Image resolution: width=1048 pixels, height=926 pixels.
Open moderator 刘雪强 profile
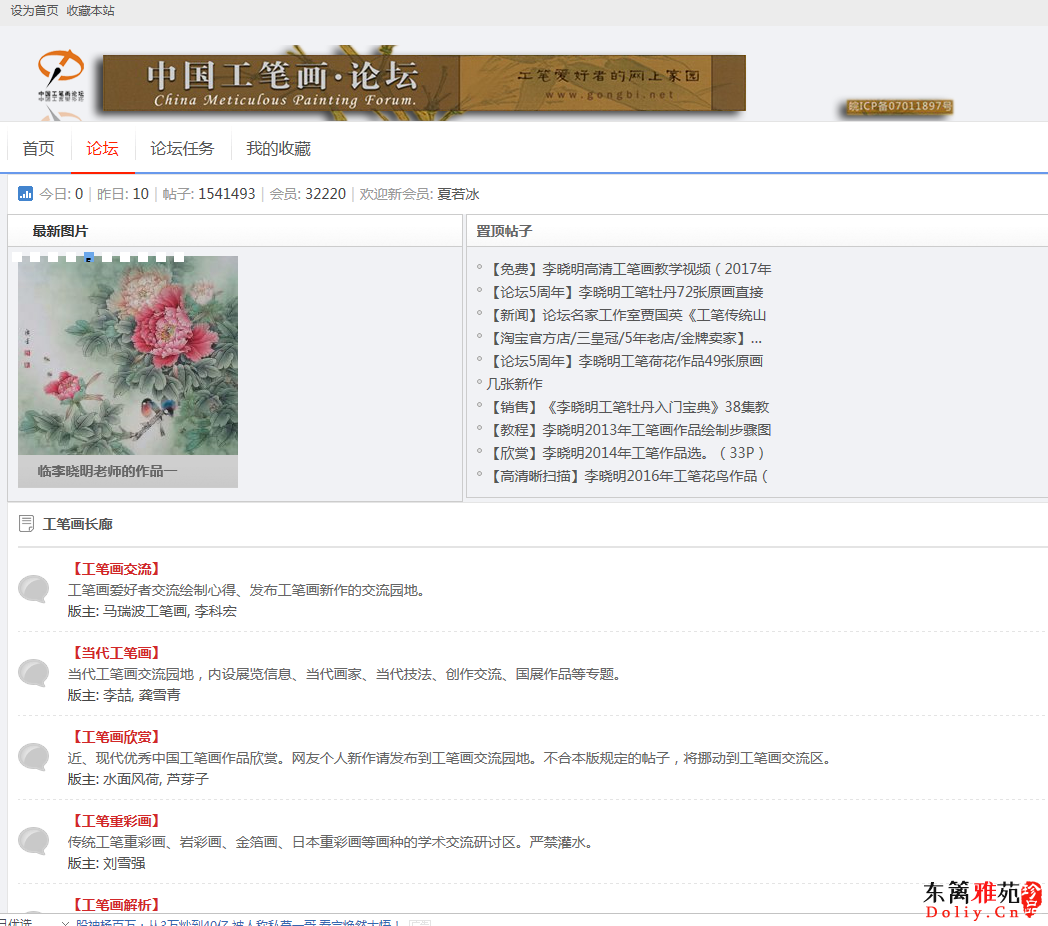[124, 863]
